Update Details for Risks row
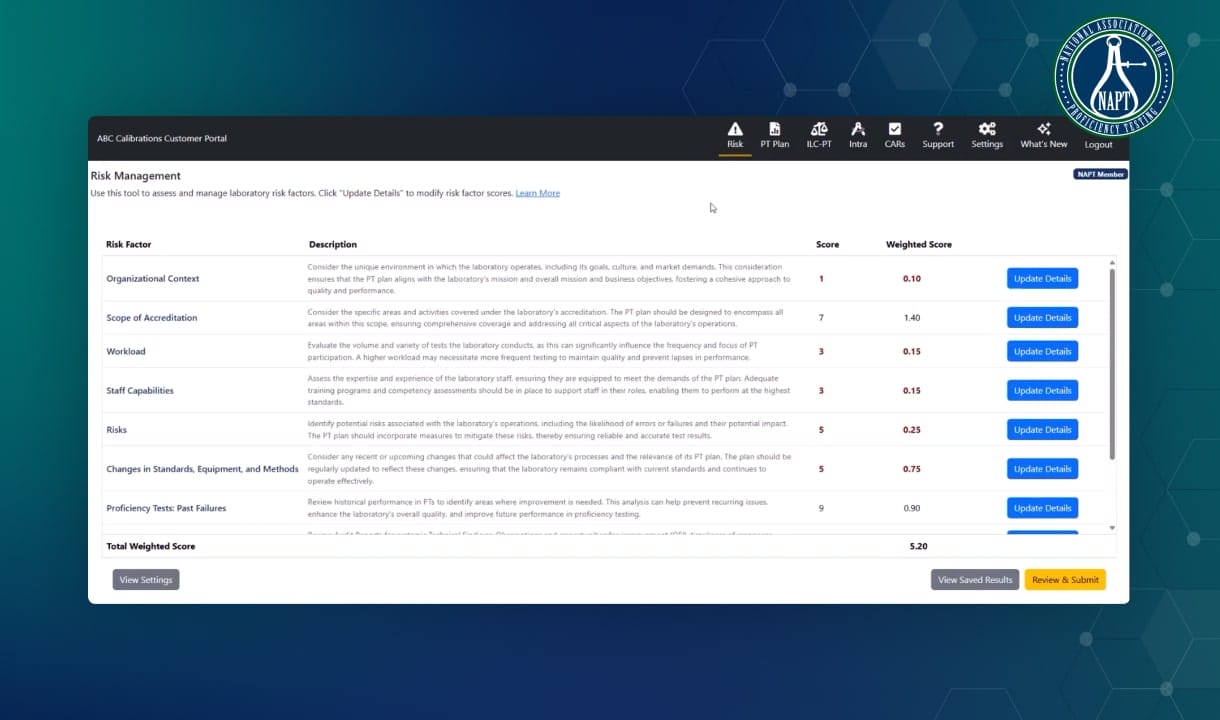 [1042, 430]
